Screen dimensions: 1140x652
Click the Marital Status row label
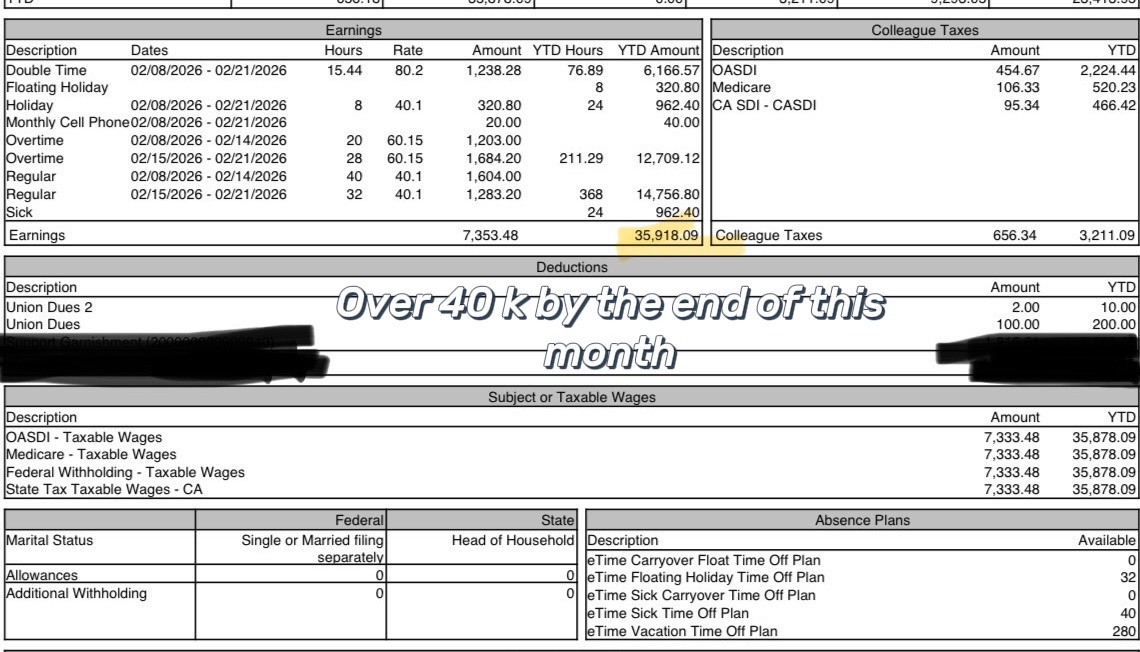click(x=49, y=540)
